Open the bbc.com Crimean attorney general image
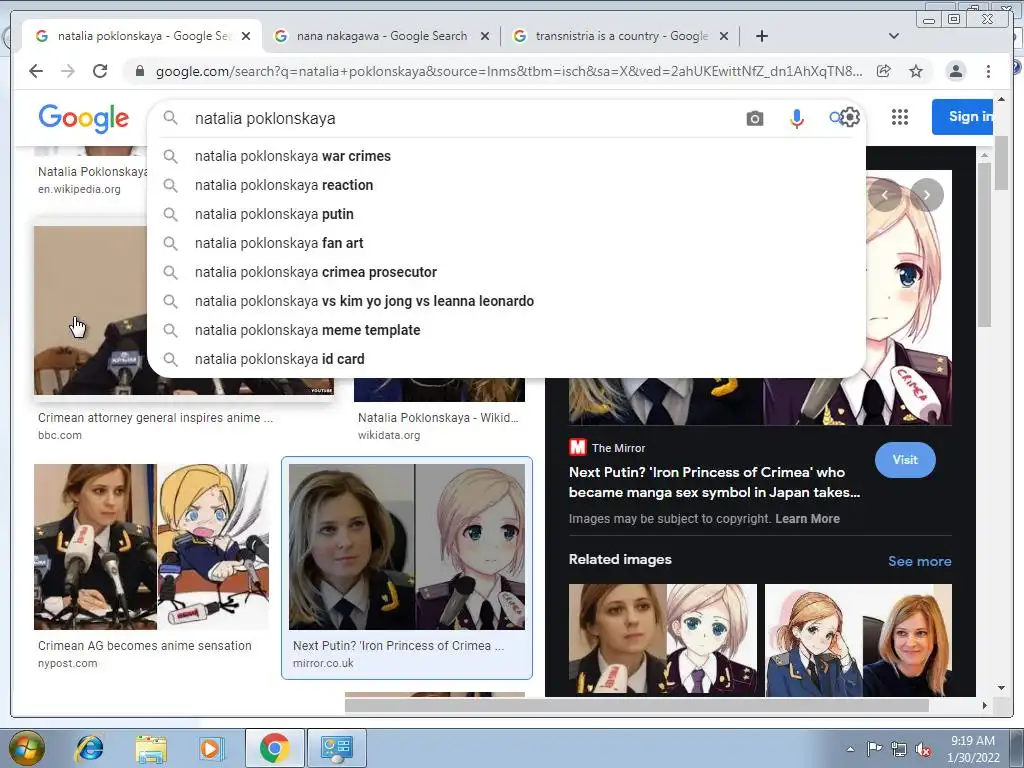Screen dimensions: 1024x768 pyautogui.click(x=91, y=310)
